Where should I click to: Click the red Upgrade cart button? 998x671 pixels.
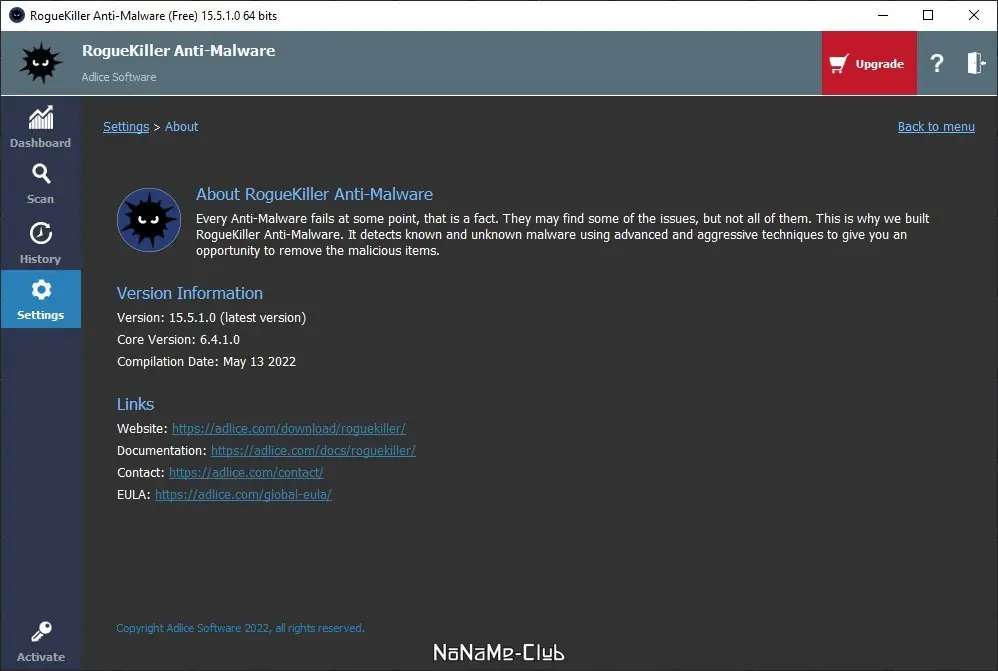click(x=869, y=64)
